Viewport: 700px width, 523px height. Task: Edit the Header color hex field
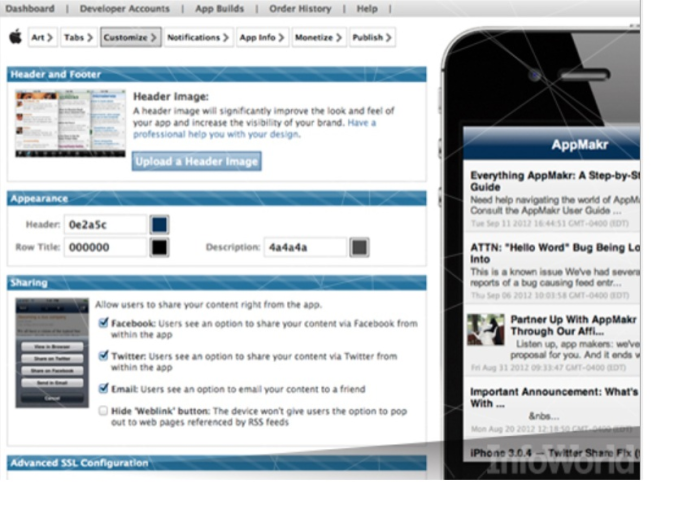point(105,224)
